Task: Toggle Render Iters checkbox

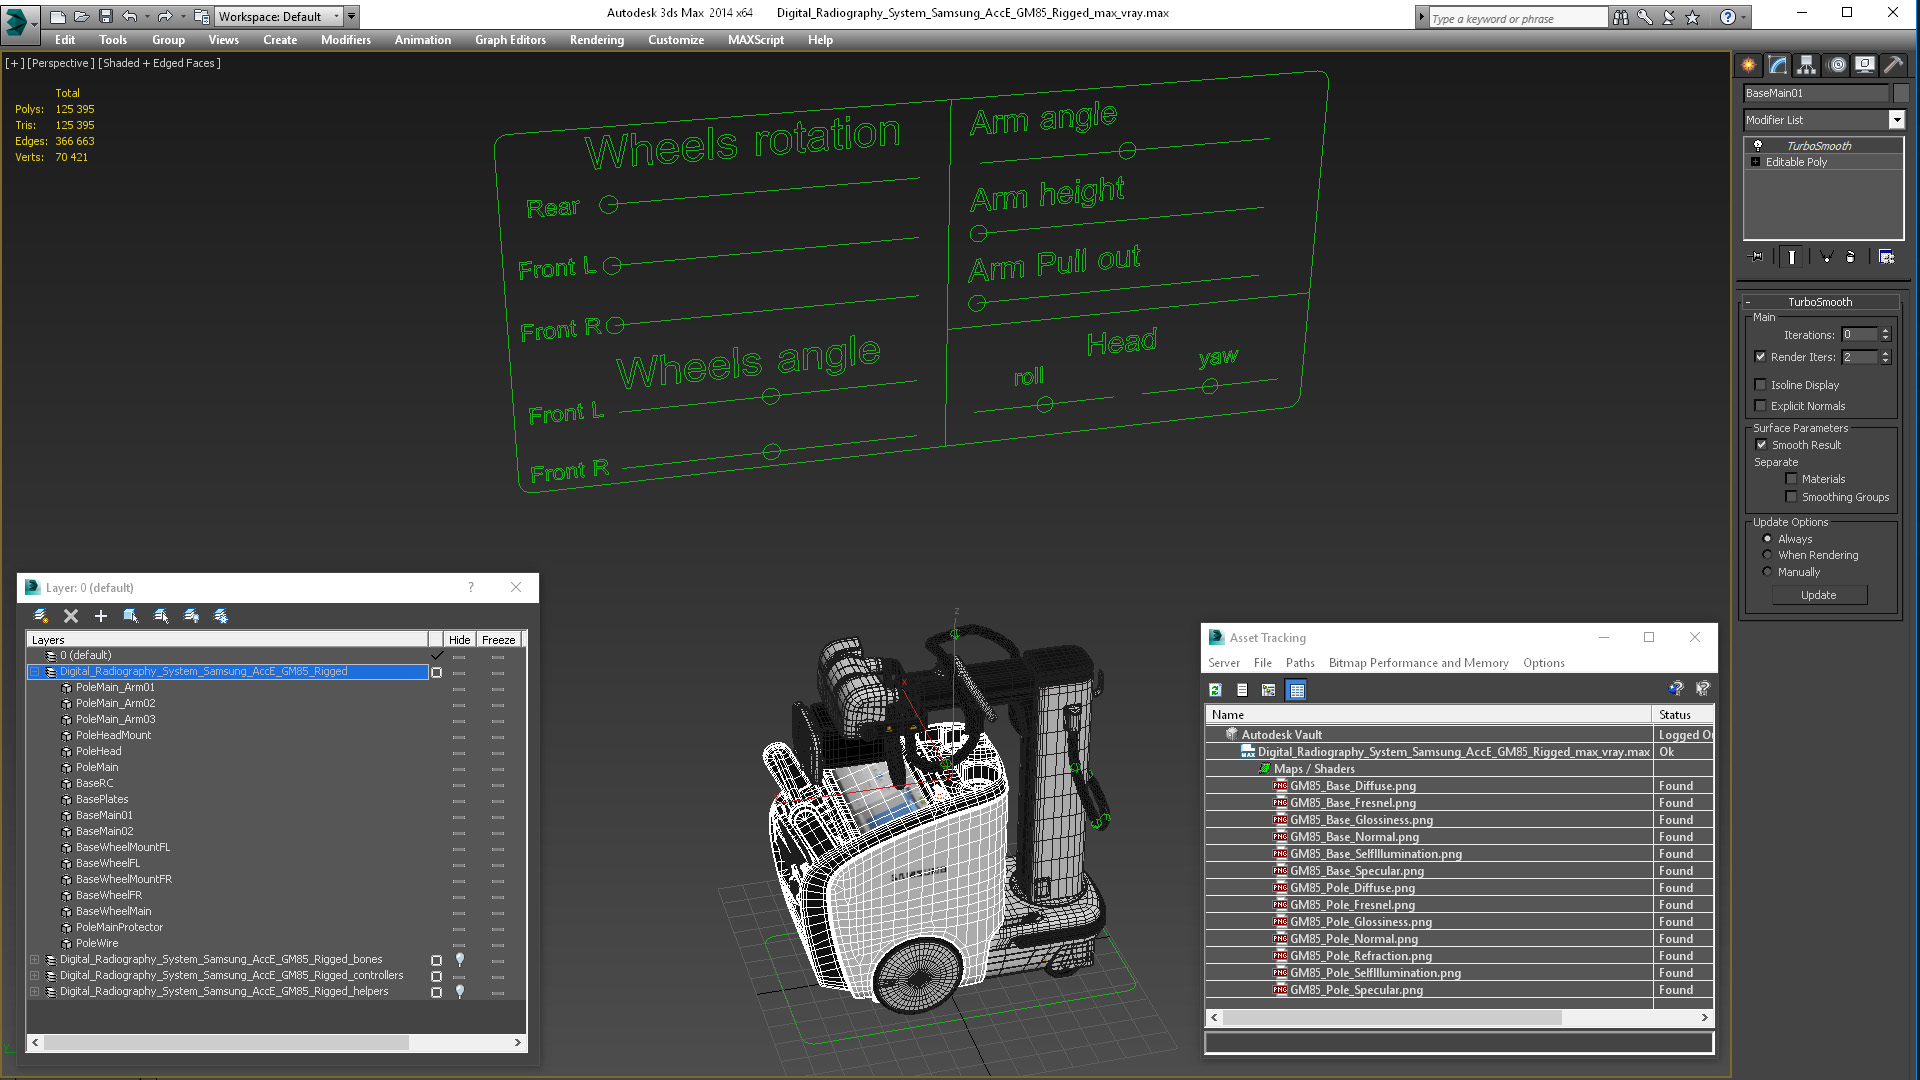Action: click(1760, 357)
